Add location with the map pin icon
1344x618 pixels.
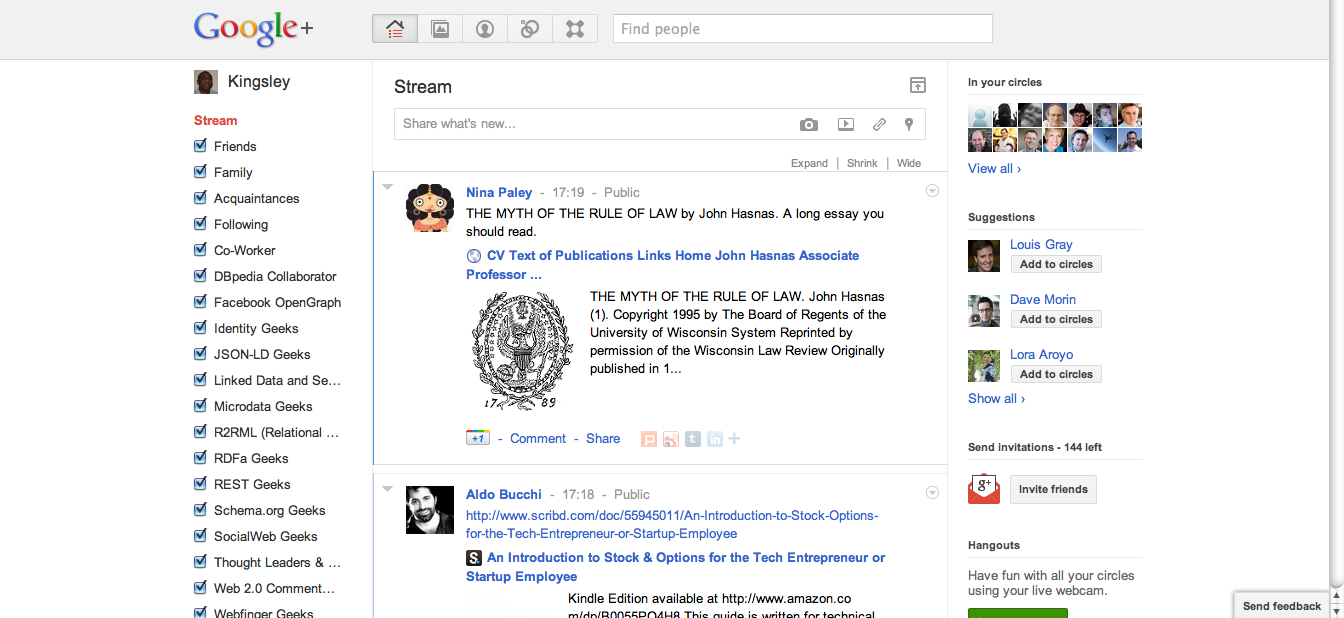point(909,125)
